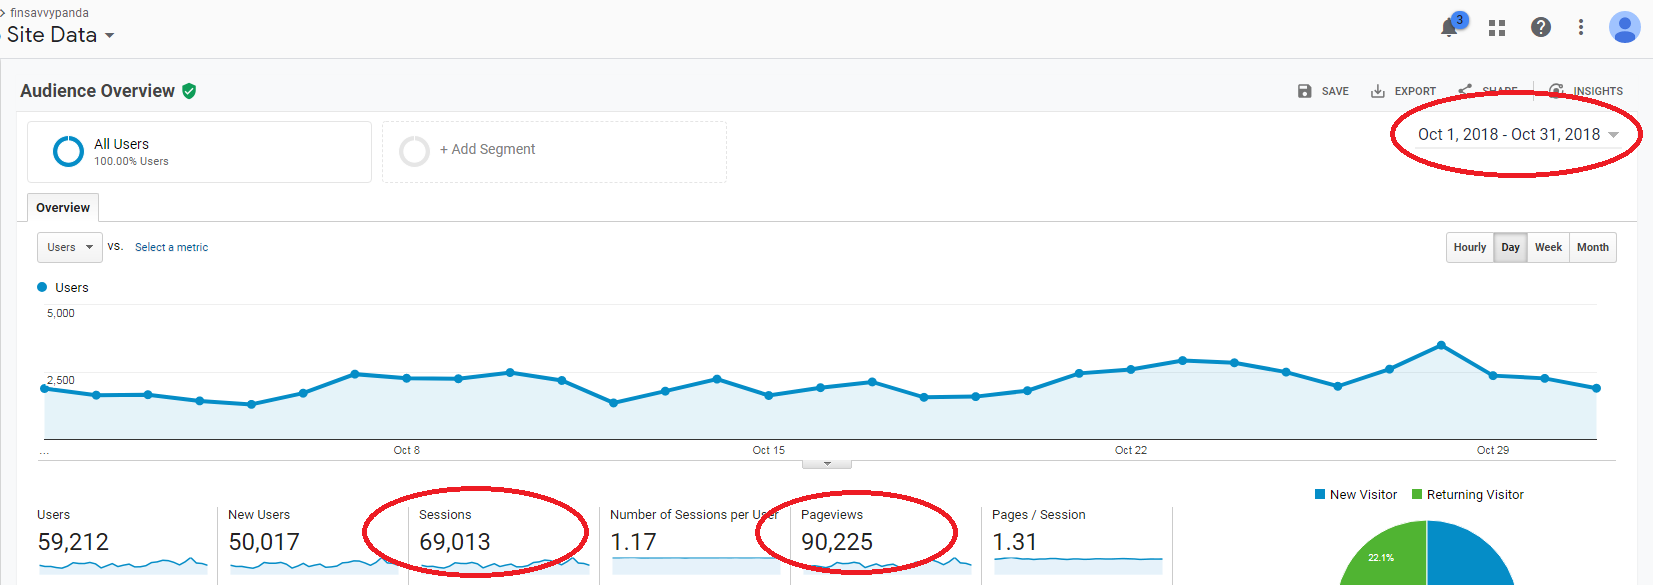Click the empty circle beside Add Segment
Viewport: 1653px width, 585px height.
pyautogui.click(x=414, y=151)
